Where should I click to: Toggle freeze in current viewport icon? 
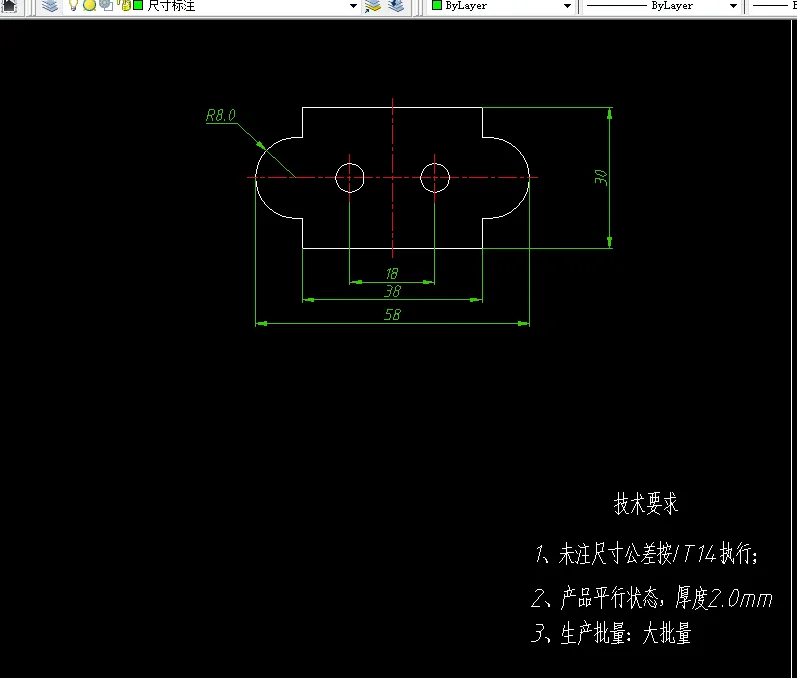coord(106,5)
